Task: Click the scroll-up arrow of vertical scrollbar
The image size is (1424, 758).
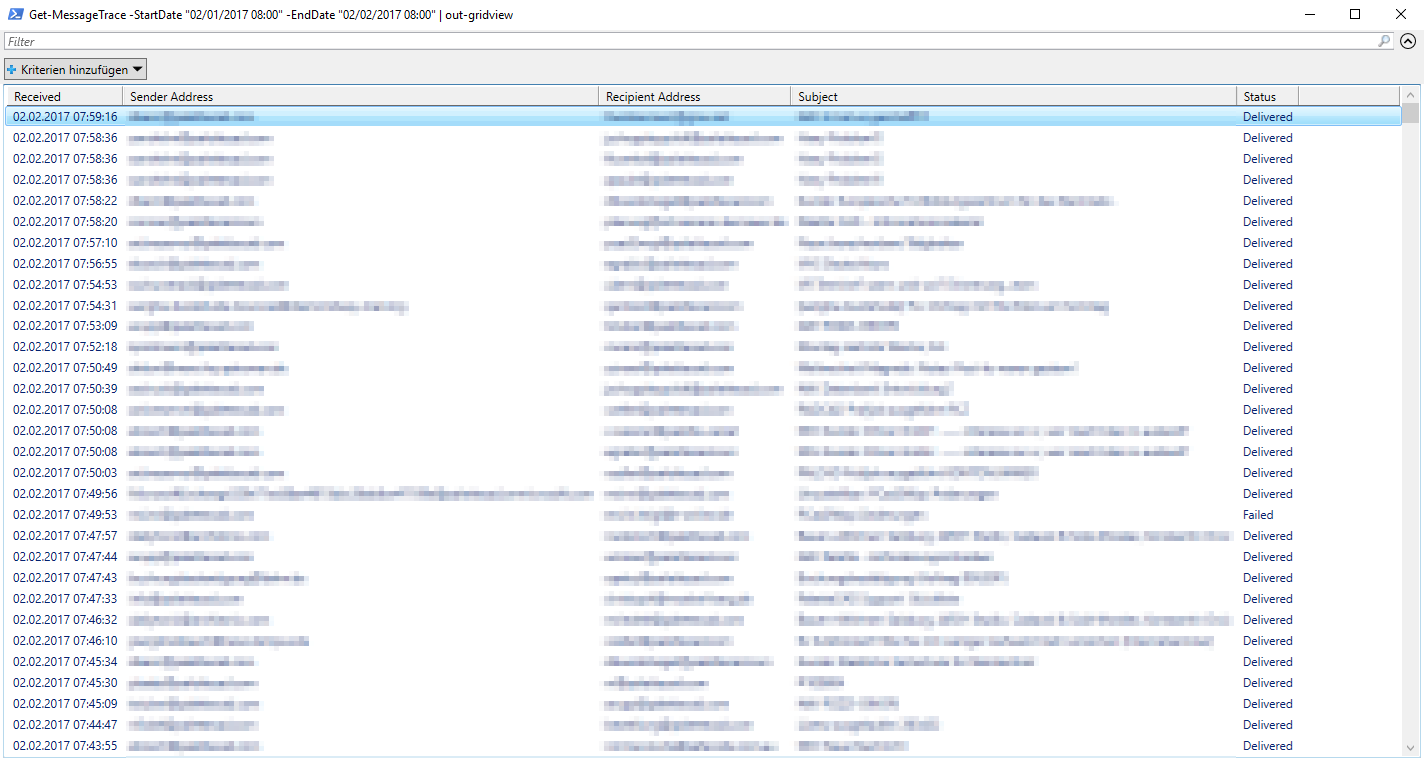Action: 1410,94
